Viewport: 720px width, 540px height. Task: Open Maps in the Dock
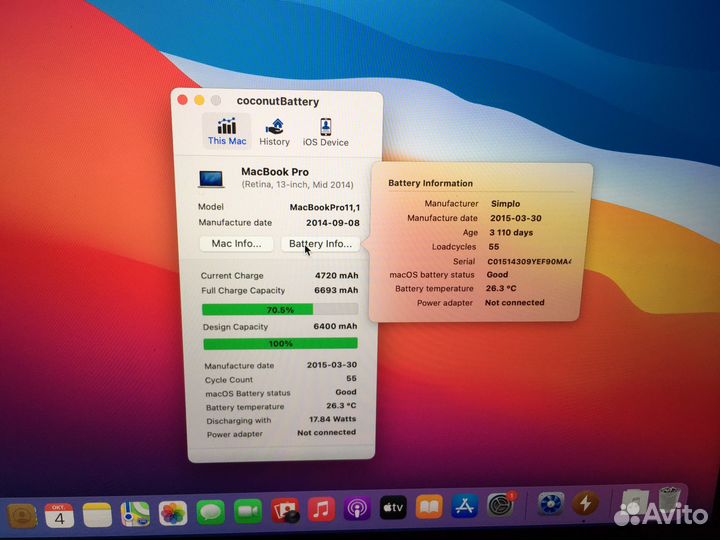[135, 513]
